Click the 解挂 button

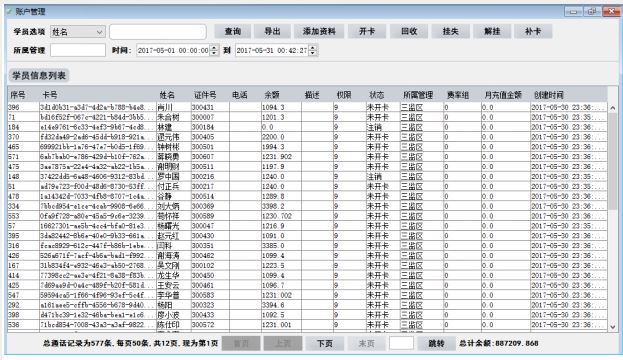[492, 31]
